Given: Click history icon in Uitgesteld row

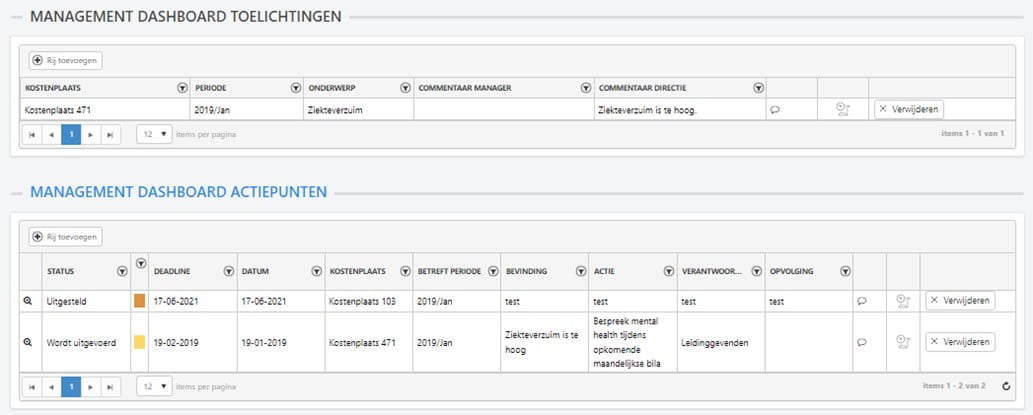Looking at the screenshot, I should click(x=902, y=300).
